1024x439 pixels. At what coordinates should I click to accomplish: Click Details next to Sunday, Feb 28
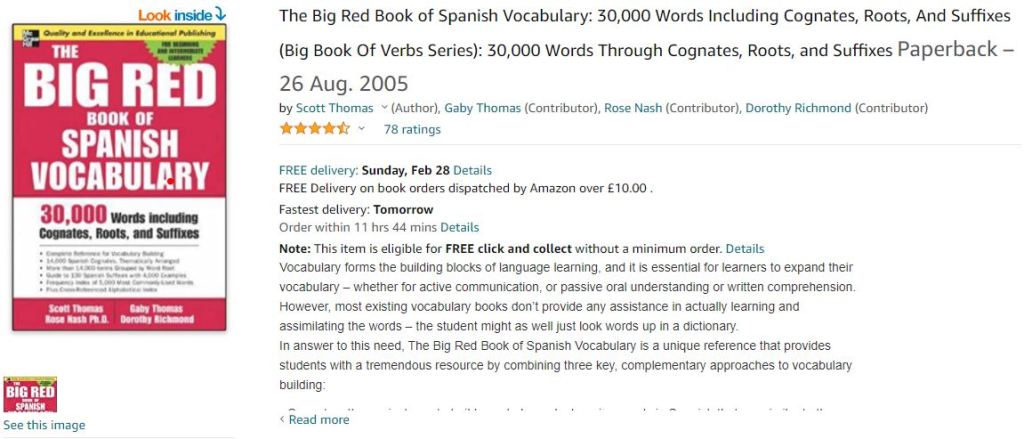coord(472,170)
